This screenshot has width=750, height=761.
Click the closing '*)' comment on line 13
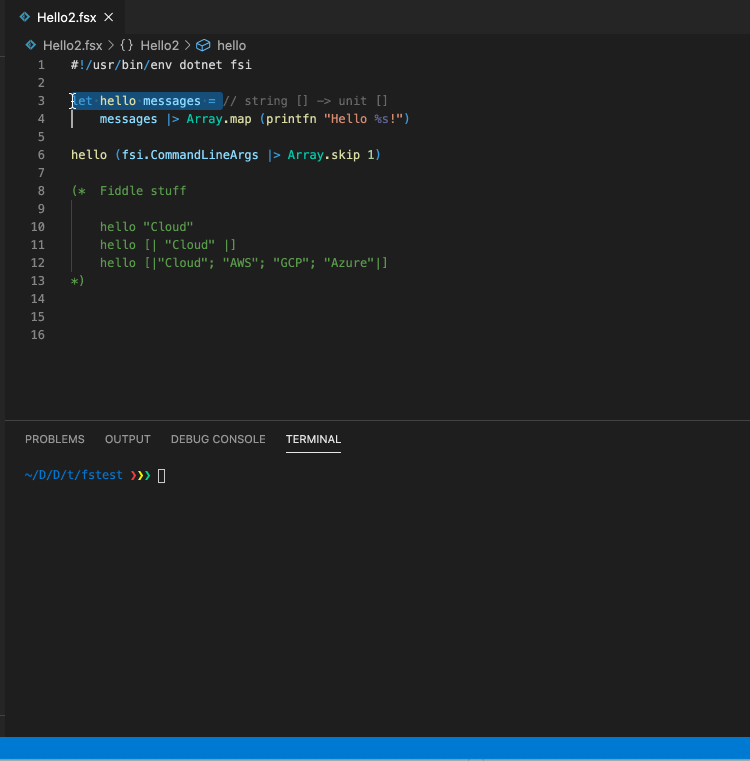click(78, 281)
